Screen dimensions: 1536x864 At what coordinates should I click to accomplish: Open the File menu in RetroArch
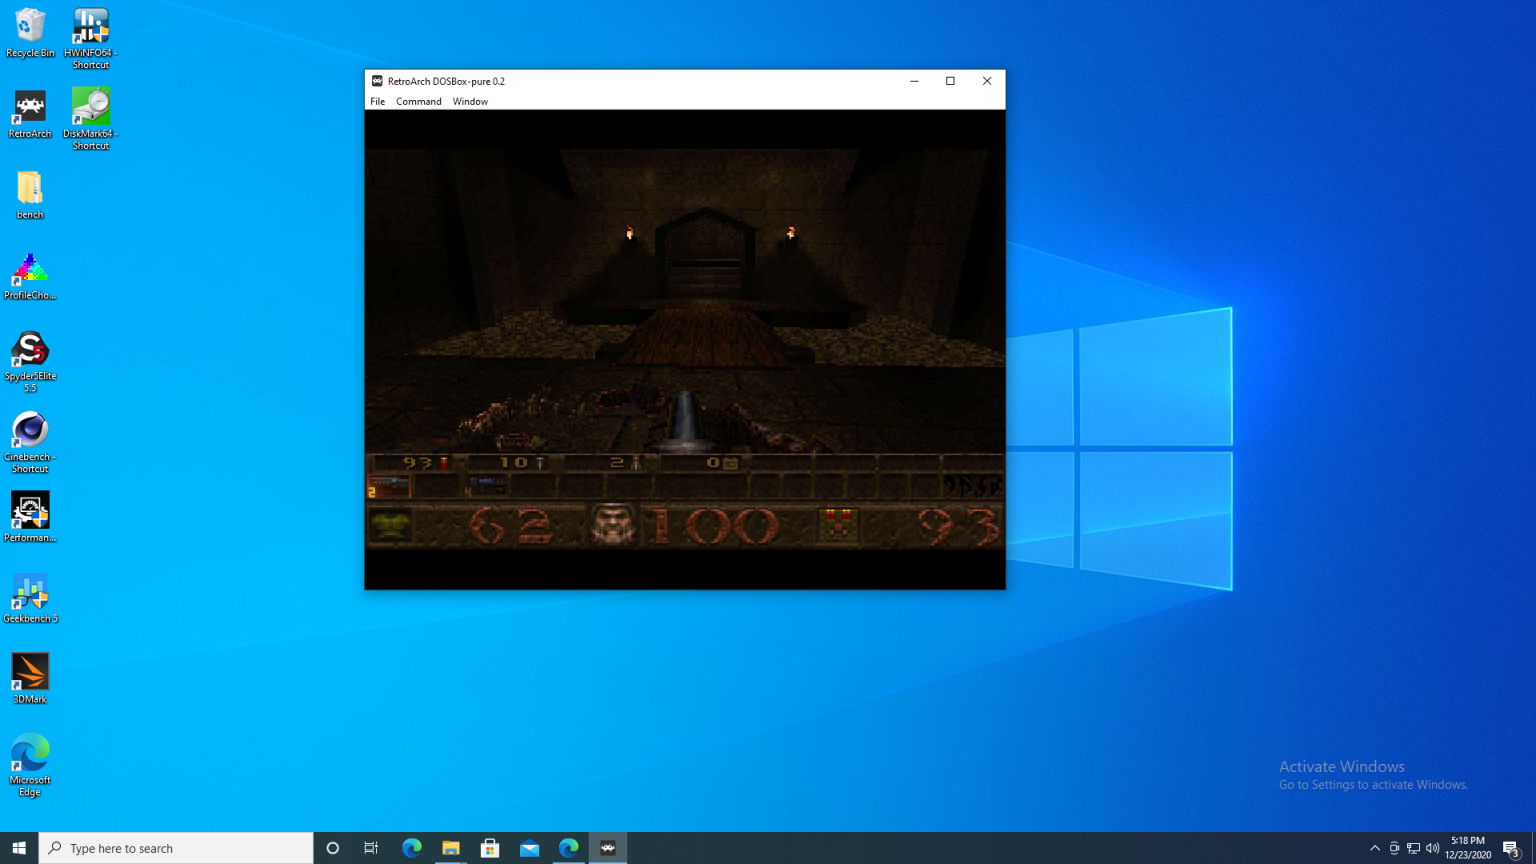coord(377,101)
